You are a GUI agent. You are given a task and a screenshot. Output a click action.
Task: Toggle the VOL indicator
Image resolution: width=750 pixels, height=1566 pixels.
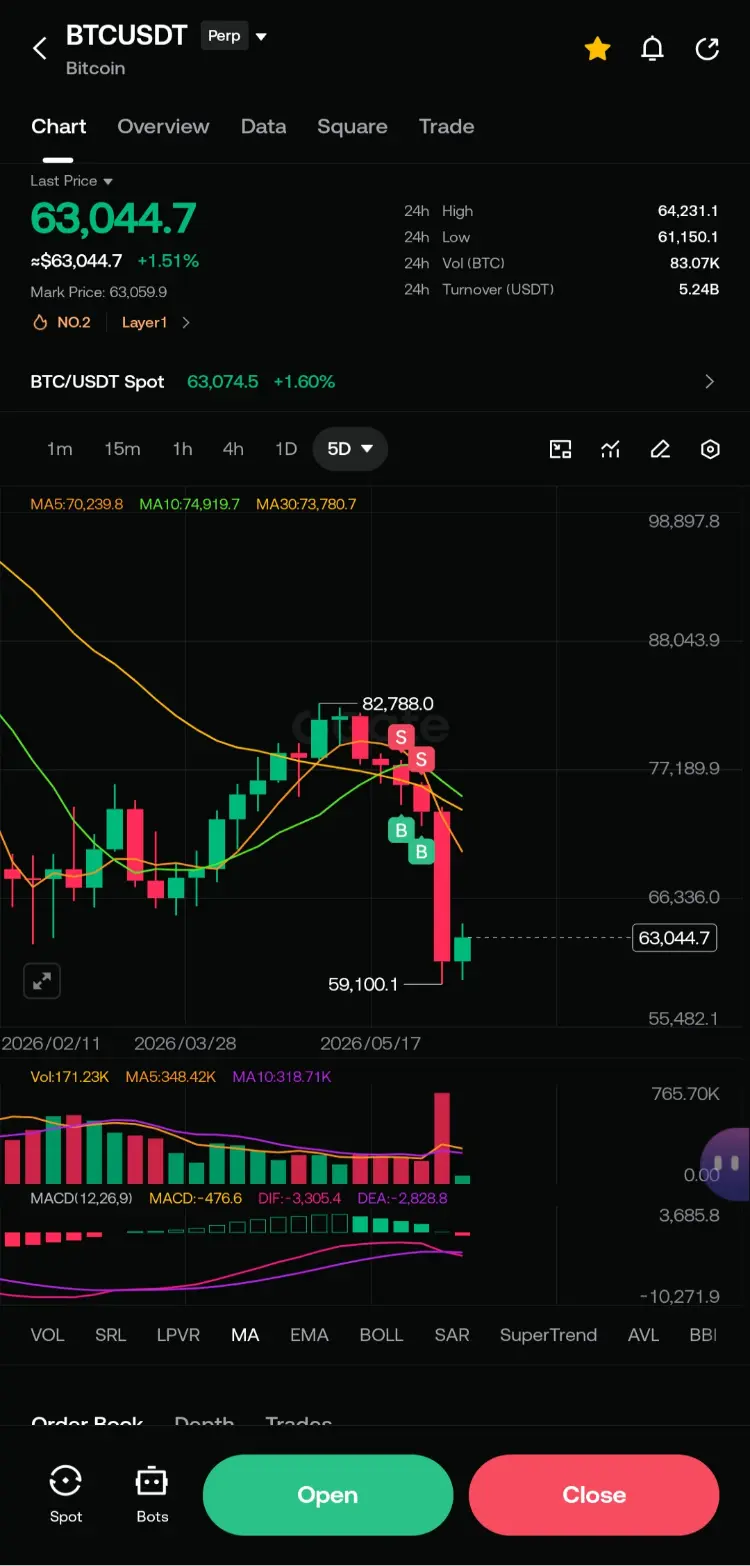(x=47, y=1335)
